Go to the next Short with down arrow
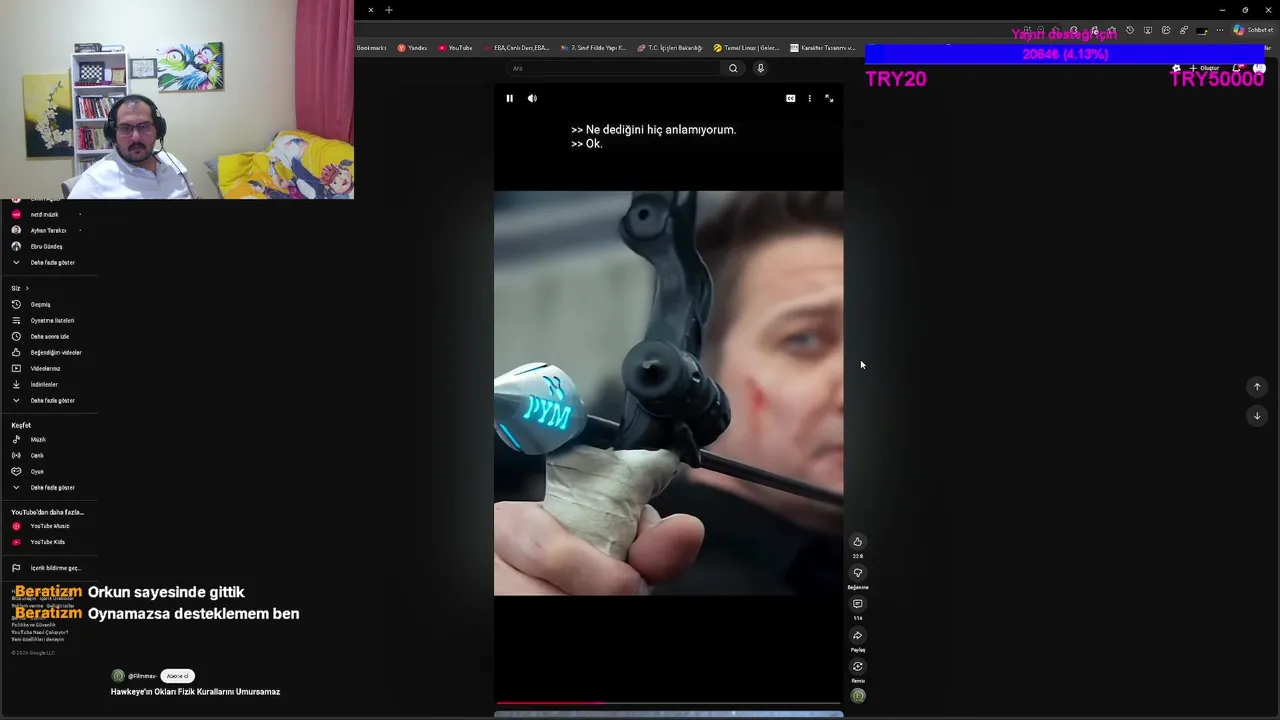Viewport: 1280px width, 720px height. [1257, 416]
